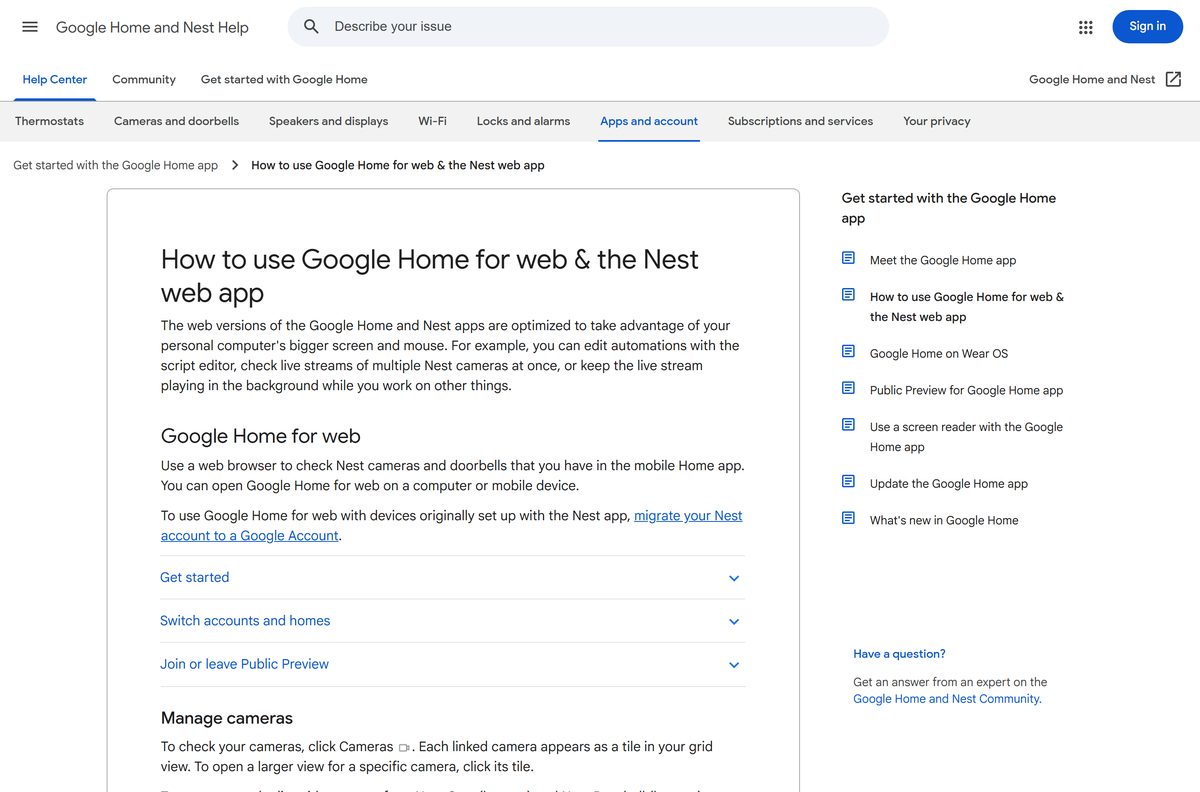Select the Thermostats category
The width and height of the screenshot is (1200, 792).
coord(50,121)
